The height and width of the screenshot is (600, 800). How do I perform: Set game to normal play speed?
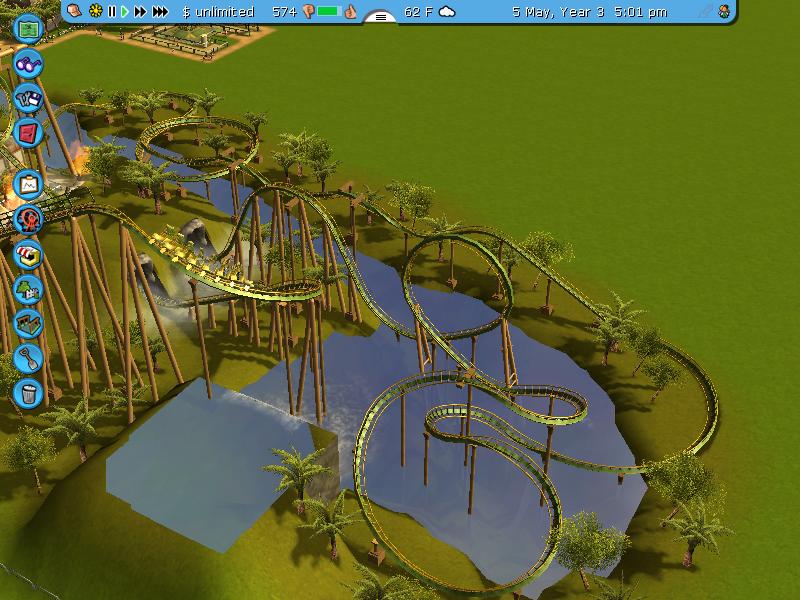[124, 11]
